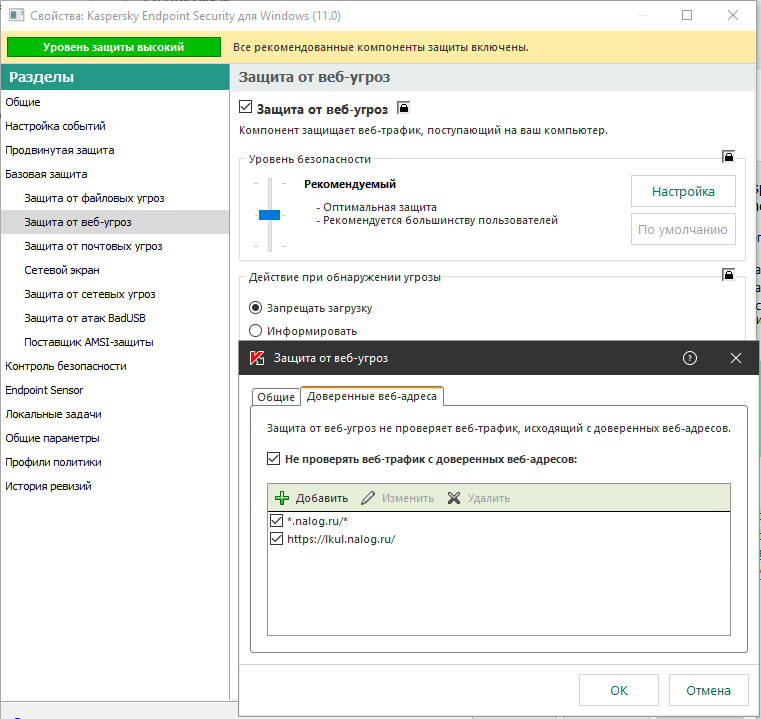Click the help question mark icon in dialog
The height and width of the screenshot is (719, 761).
click(689, 358)
